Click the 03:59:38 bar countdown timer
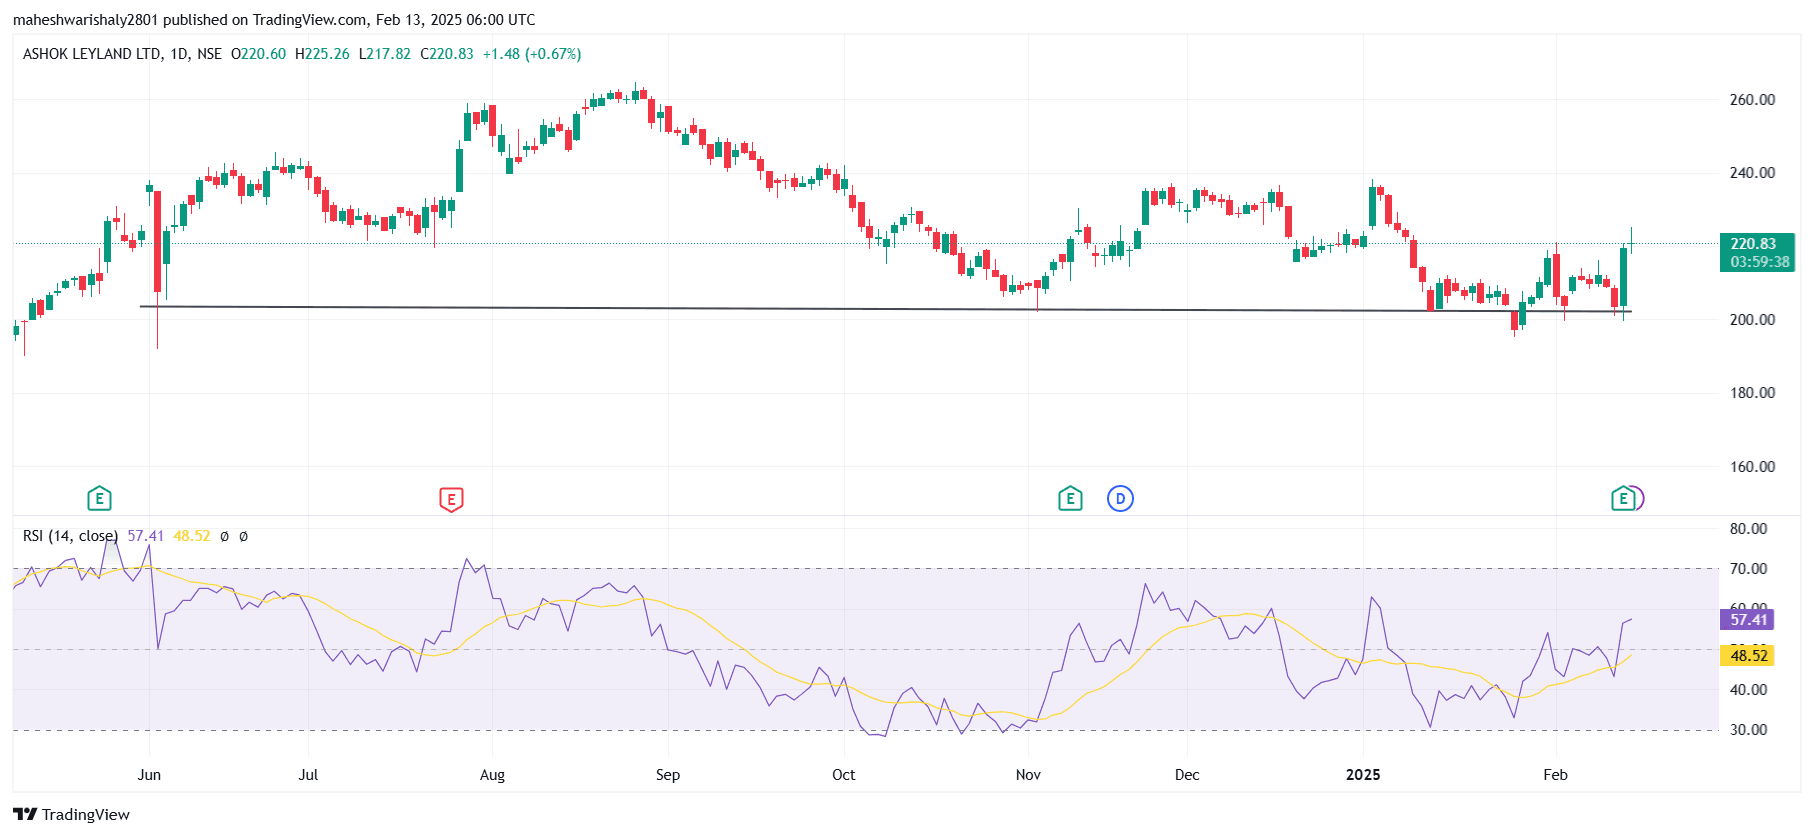 [x=1759, y=262]
